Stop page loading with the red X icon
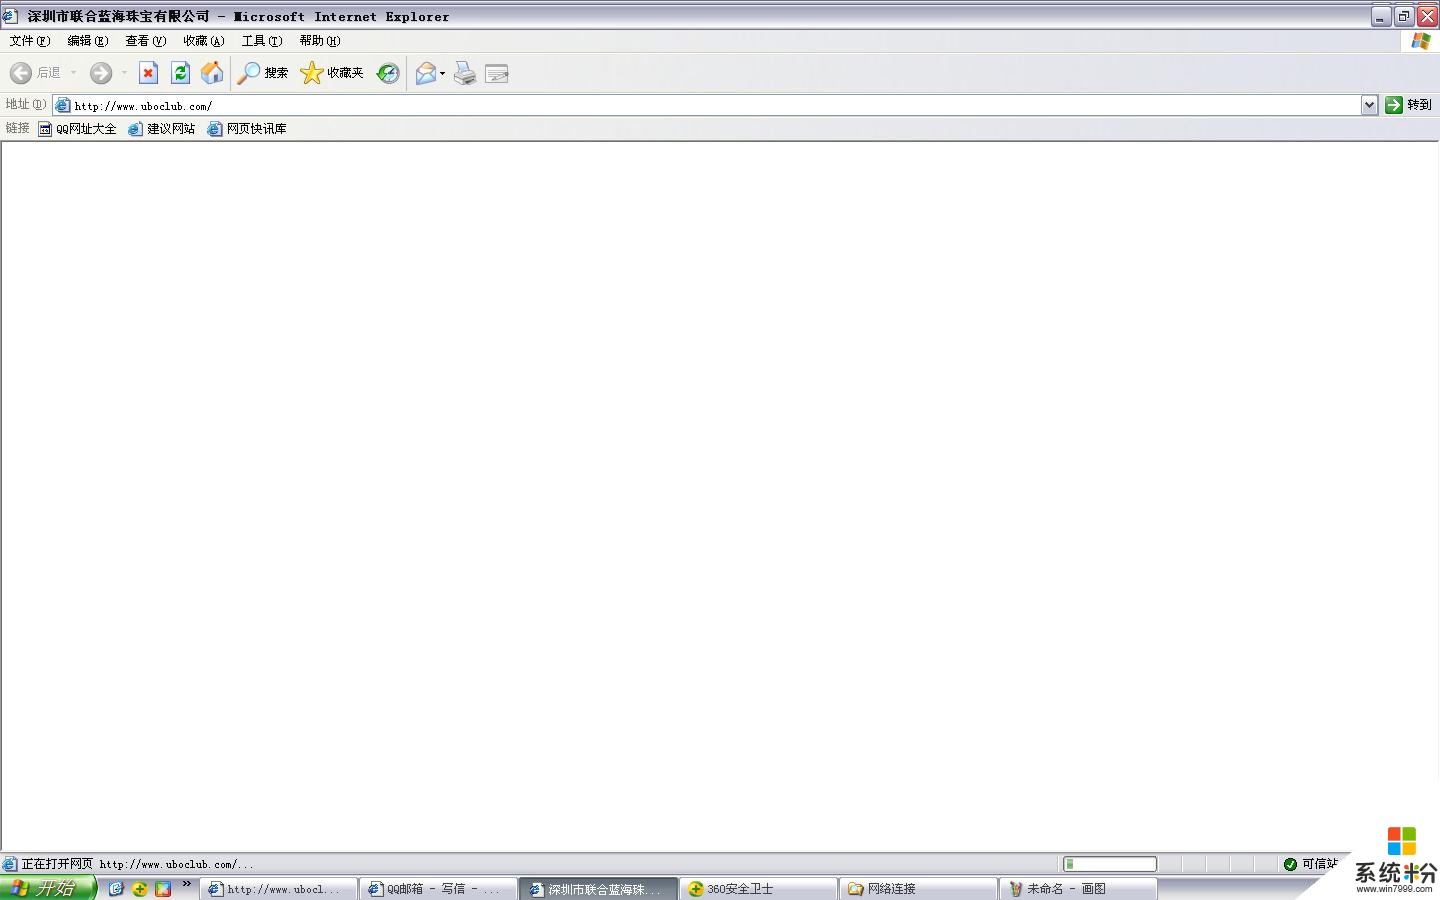 pyautogui.click(x=148, y=73)
